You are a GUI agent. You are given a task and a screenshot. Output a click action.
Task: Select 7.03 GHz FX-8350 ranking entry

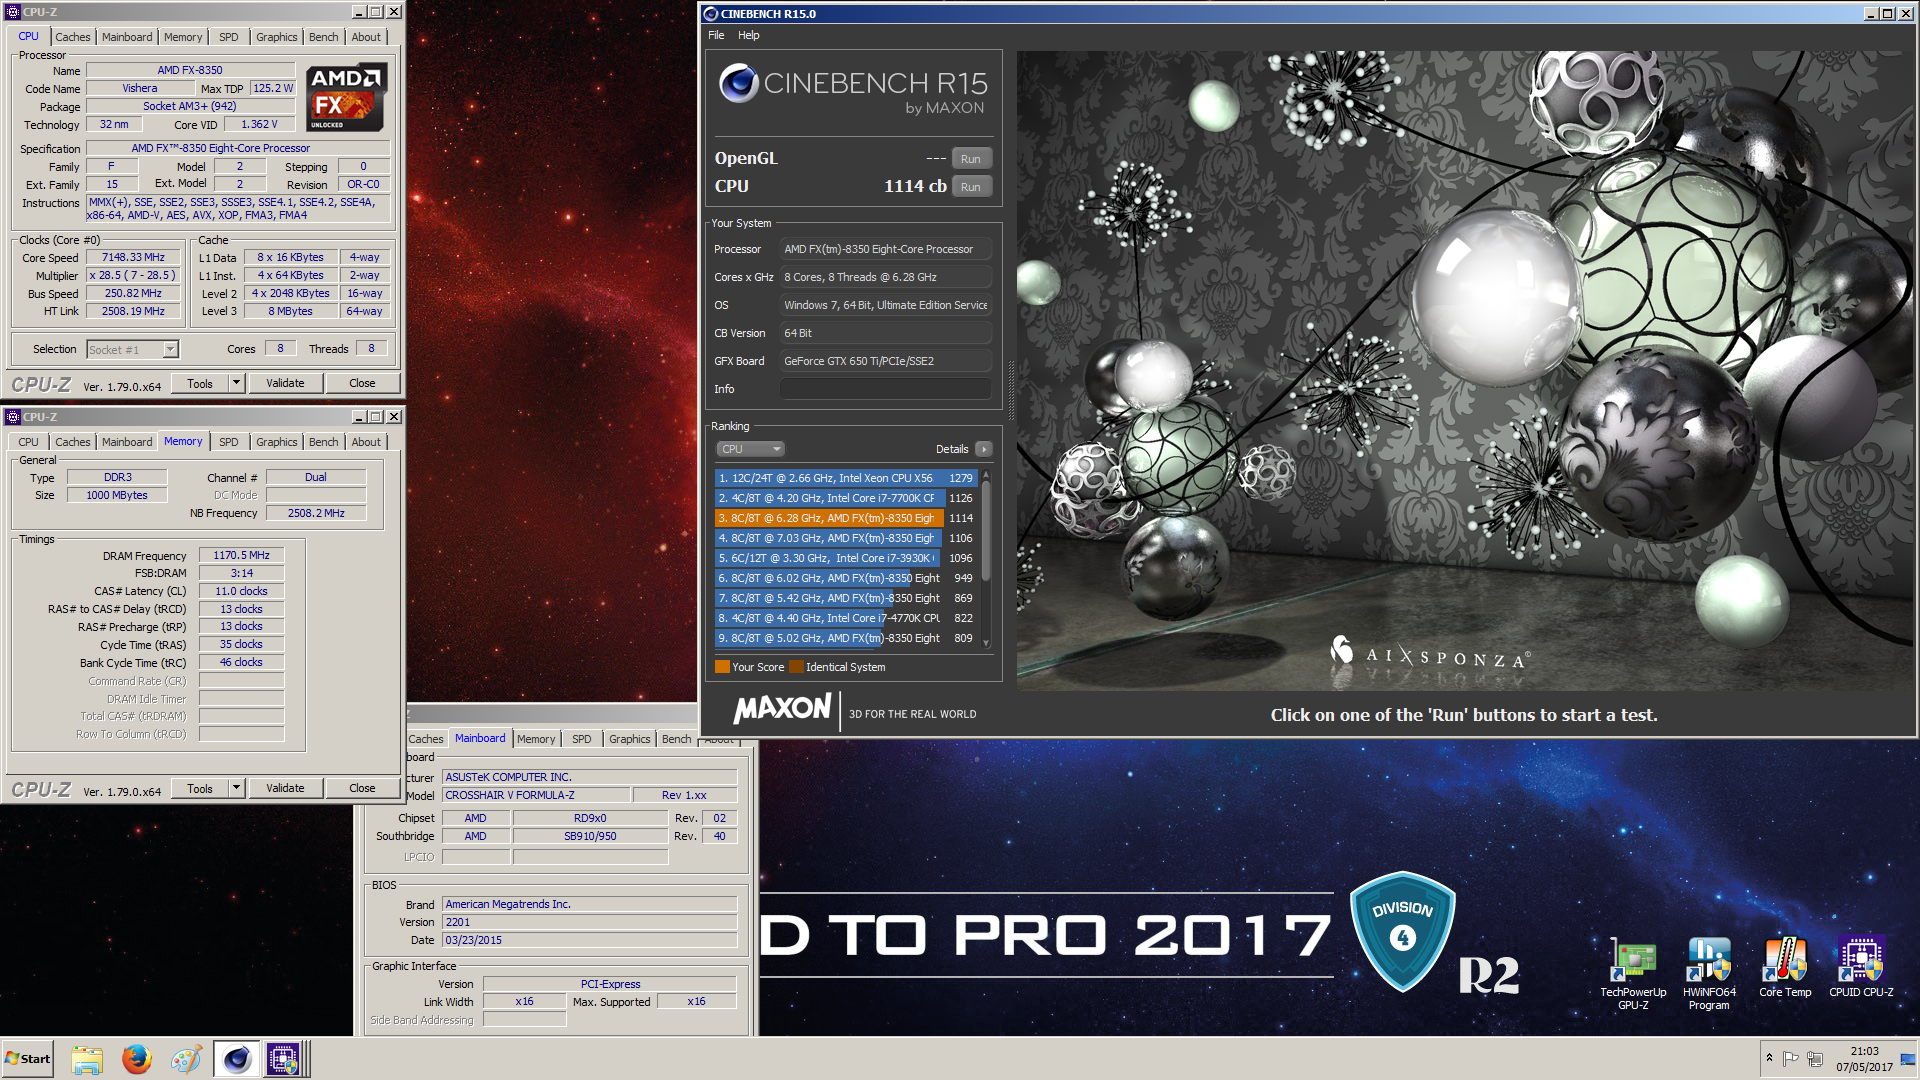point(845,538)
